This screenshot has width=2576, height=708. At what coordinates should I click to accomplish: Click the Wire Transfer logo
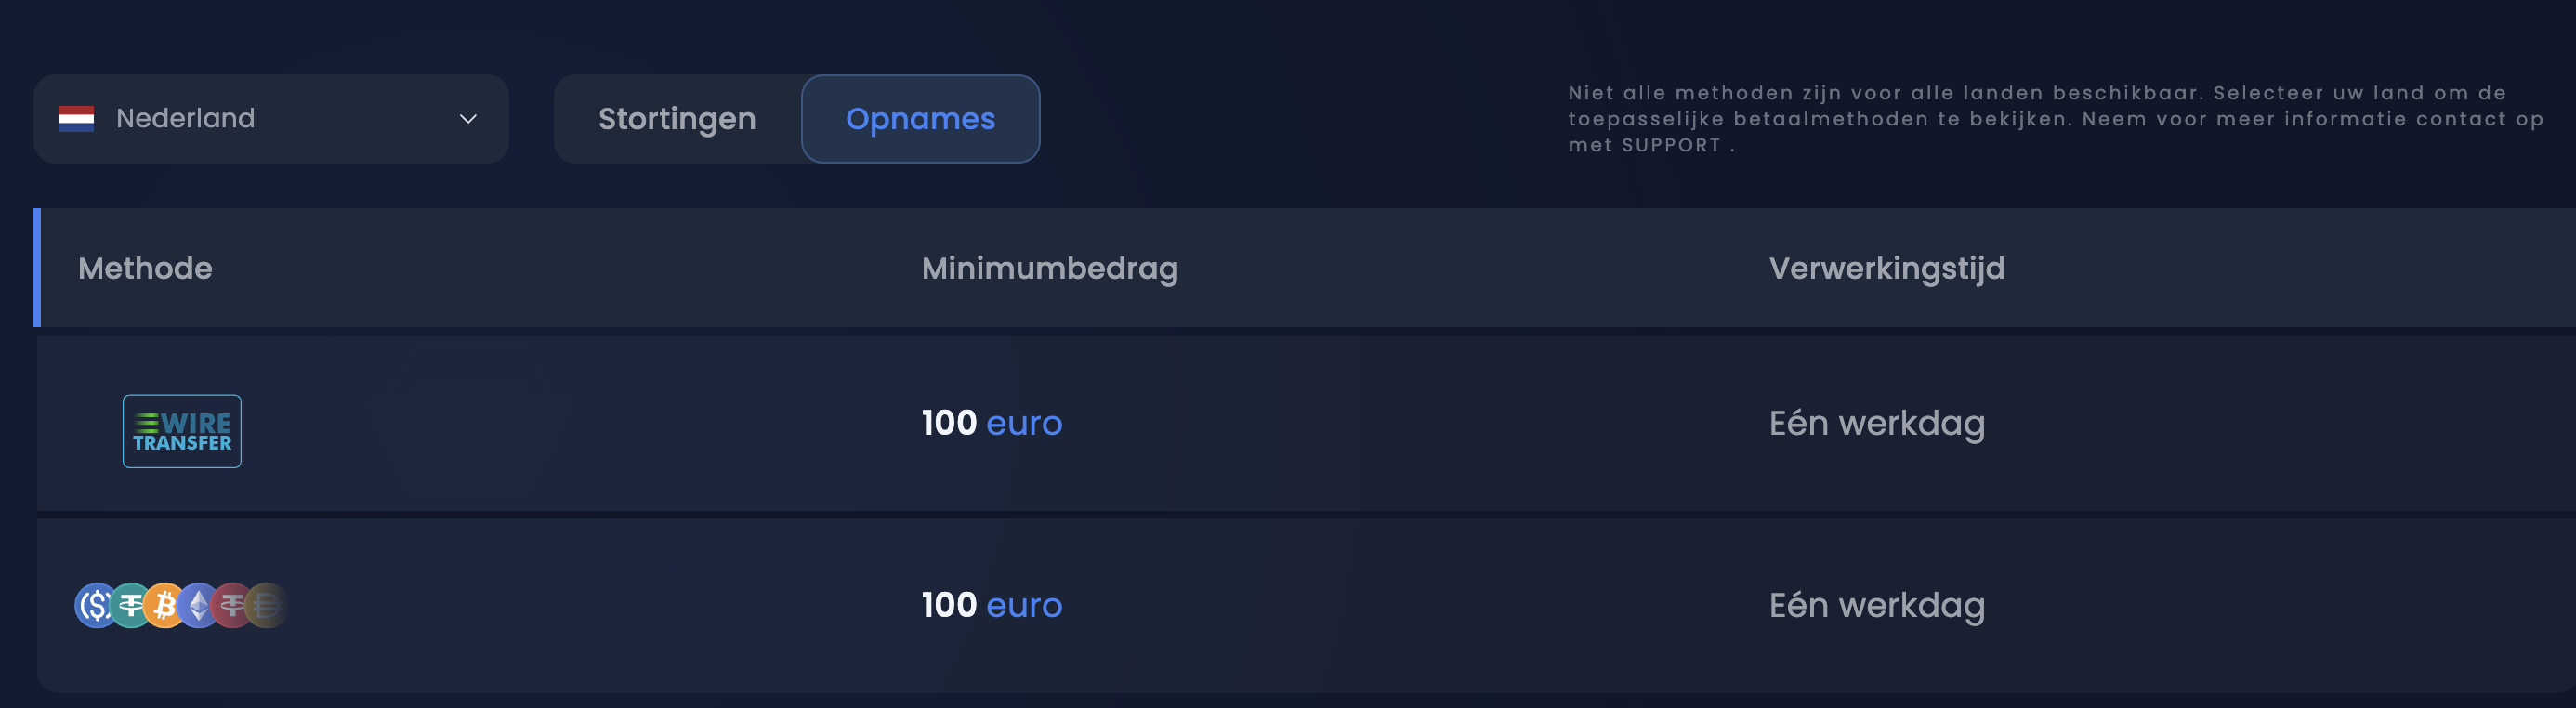tap(181, 430)
